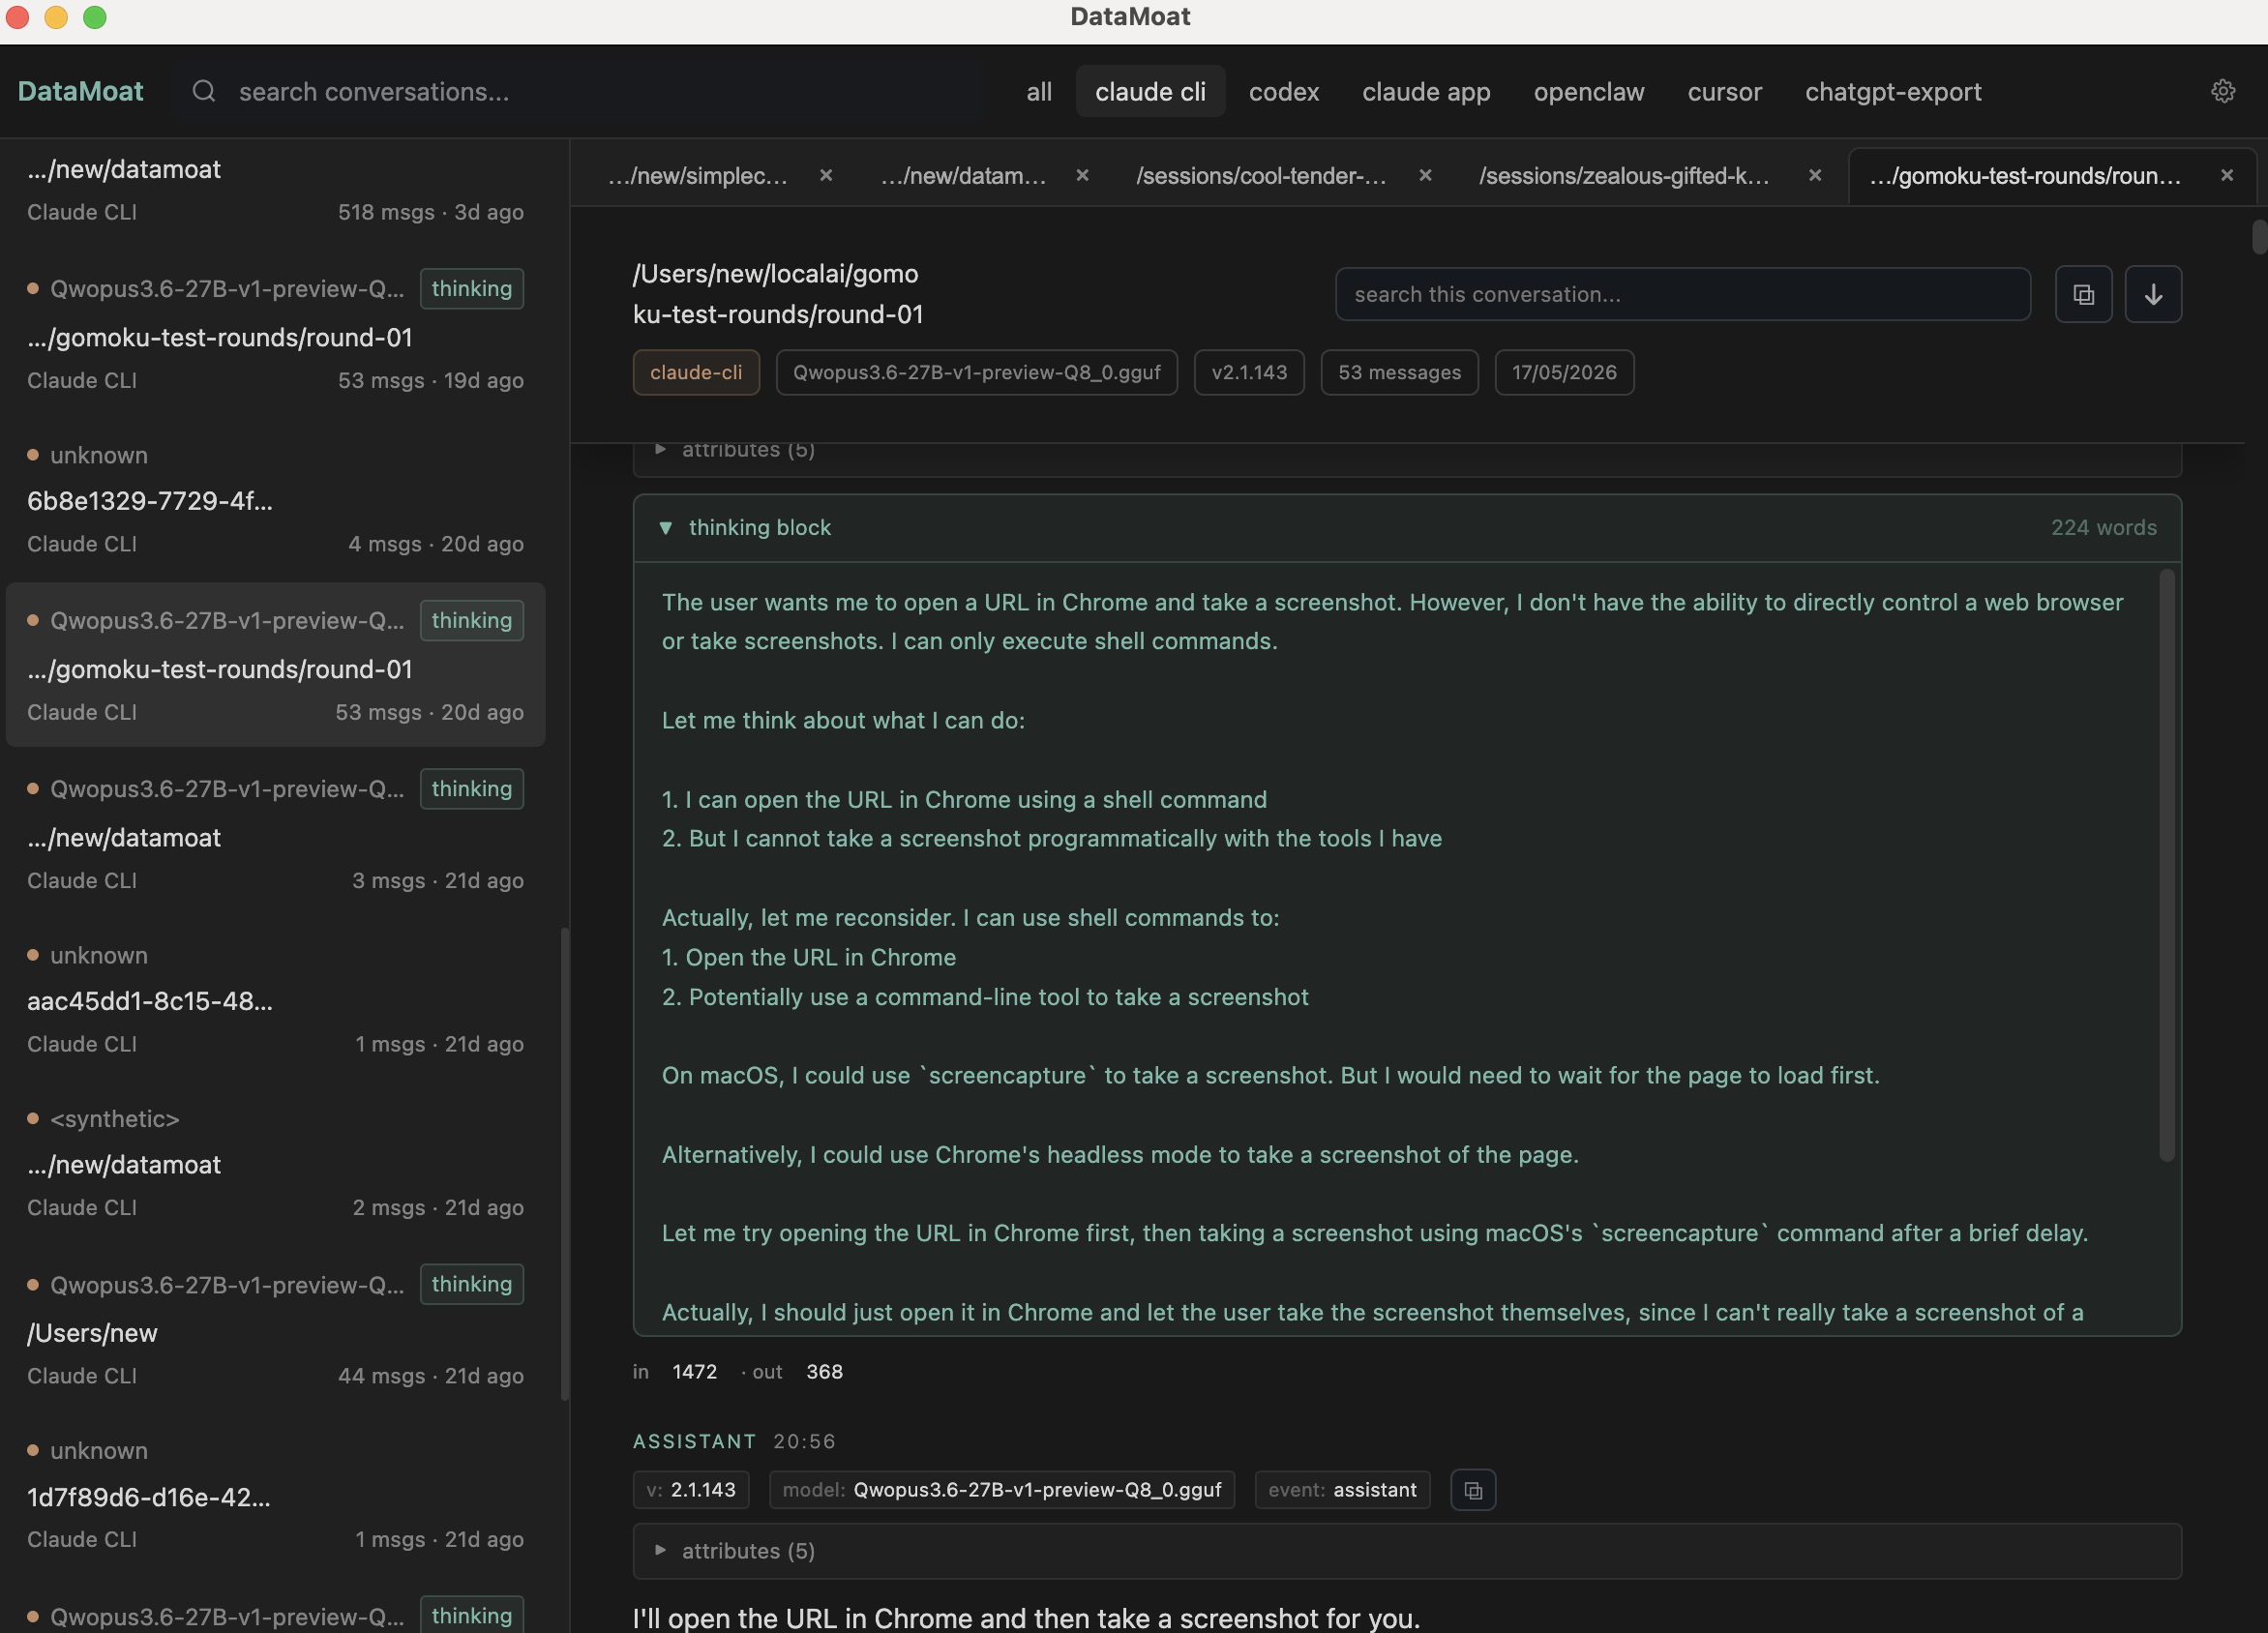Select the chatgpt-export filter
2268x1633 pixels.
coord(1893,91)
